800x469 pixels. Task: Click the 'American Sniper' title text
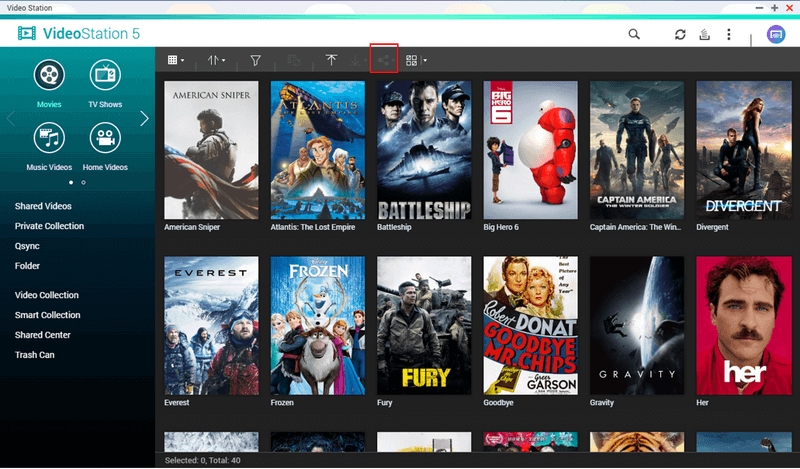click(x=192, y=227)
